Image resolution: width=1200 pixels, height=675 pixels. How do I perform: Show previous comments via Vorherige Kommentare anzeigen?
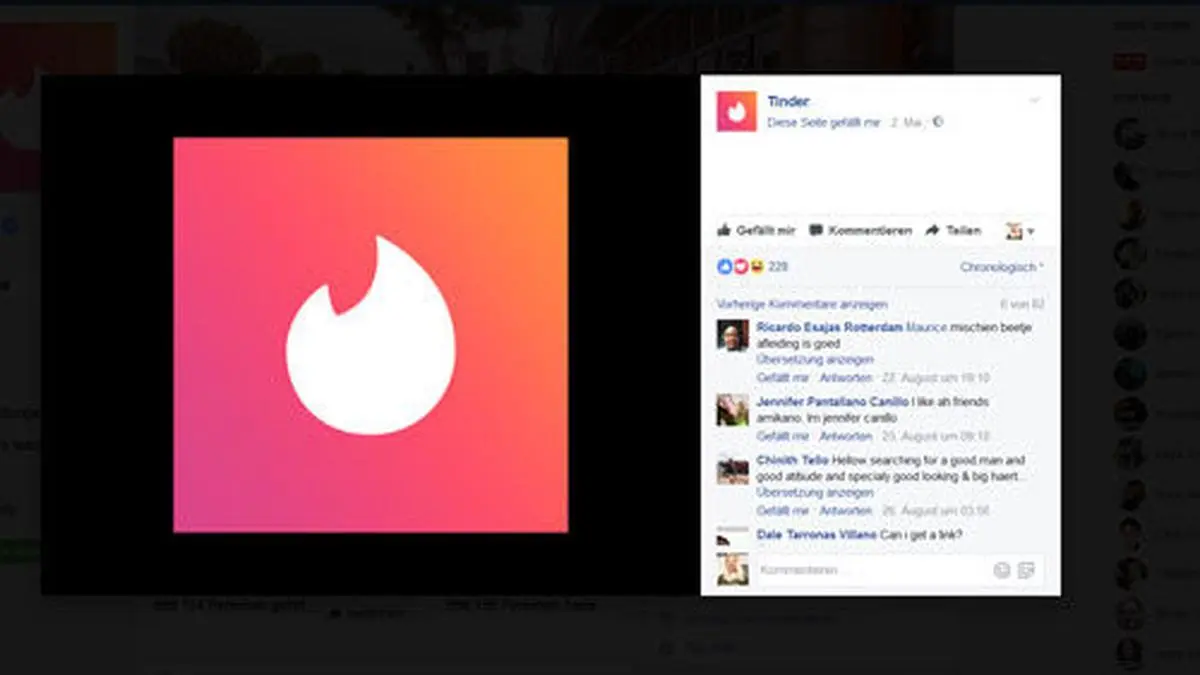[x=801, y=304]
